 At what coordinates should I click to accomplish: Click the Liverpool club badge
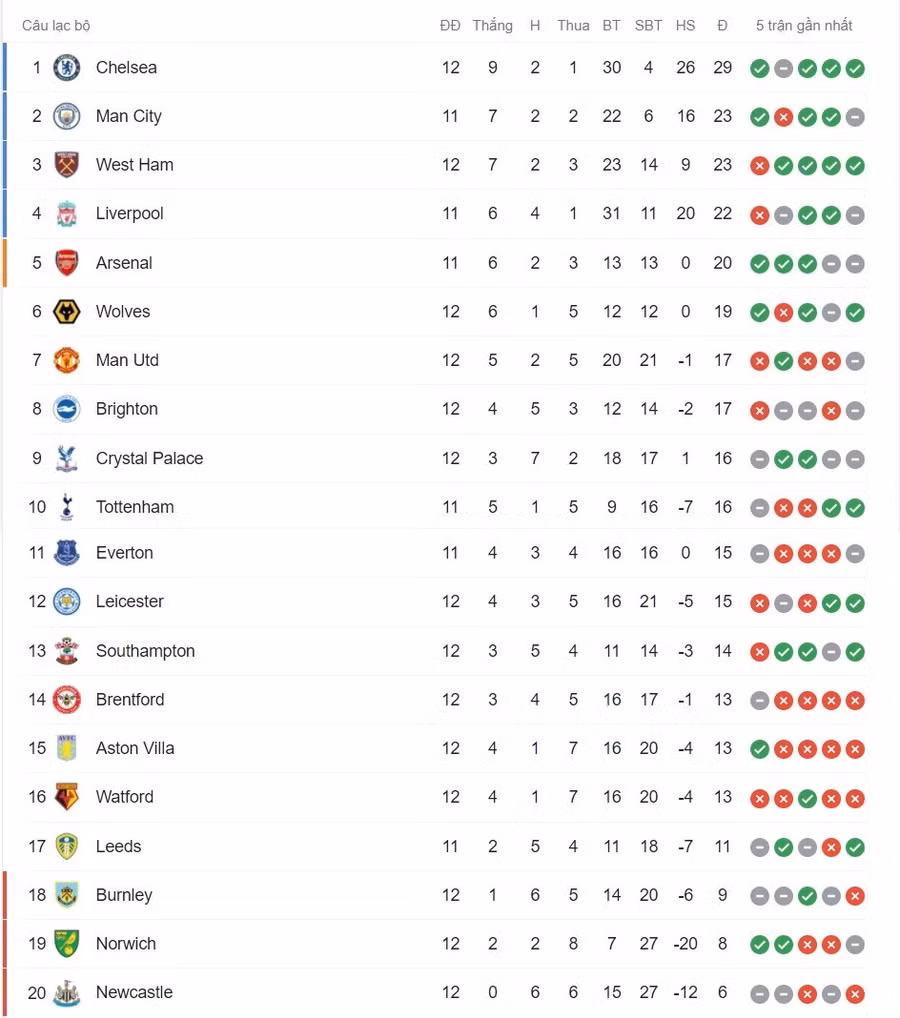click(x=67, y=214)
